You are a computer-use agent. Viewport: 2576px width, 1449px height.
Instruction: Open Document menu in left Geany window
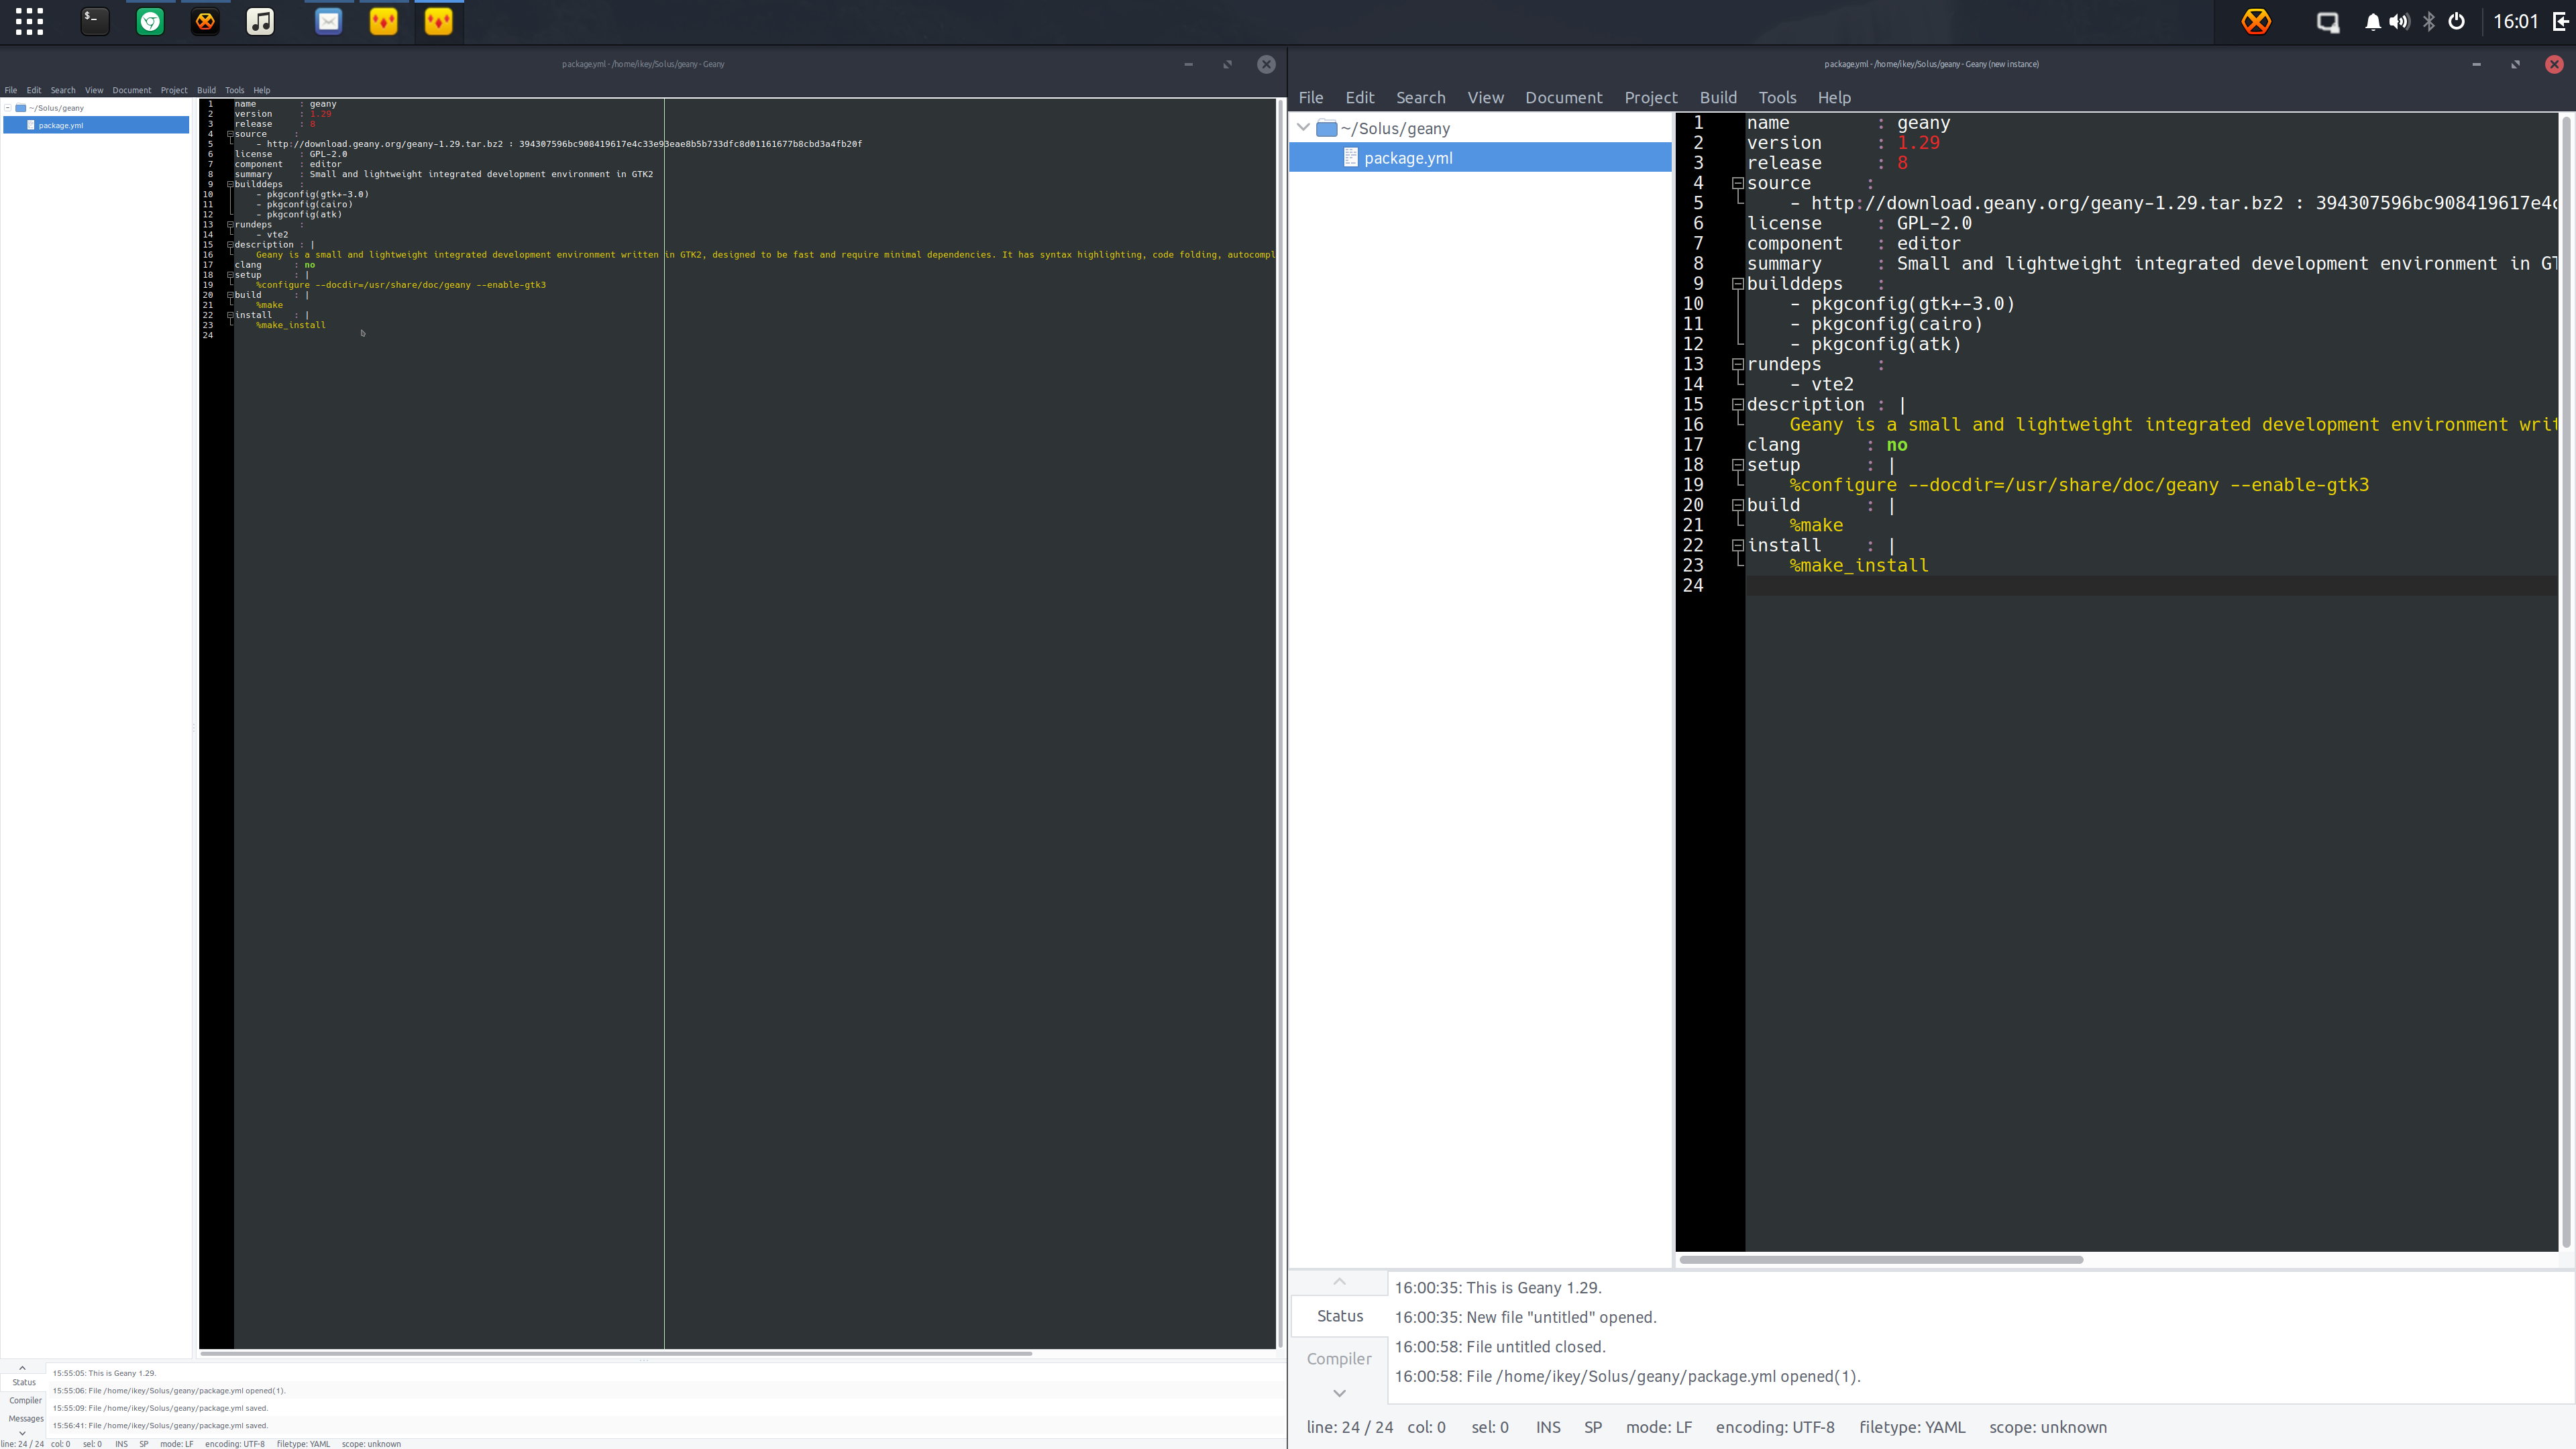[x=131, y=90]
